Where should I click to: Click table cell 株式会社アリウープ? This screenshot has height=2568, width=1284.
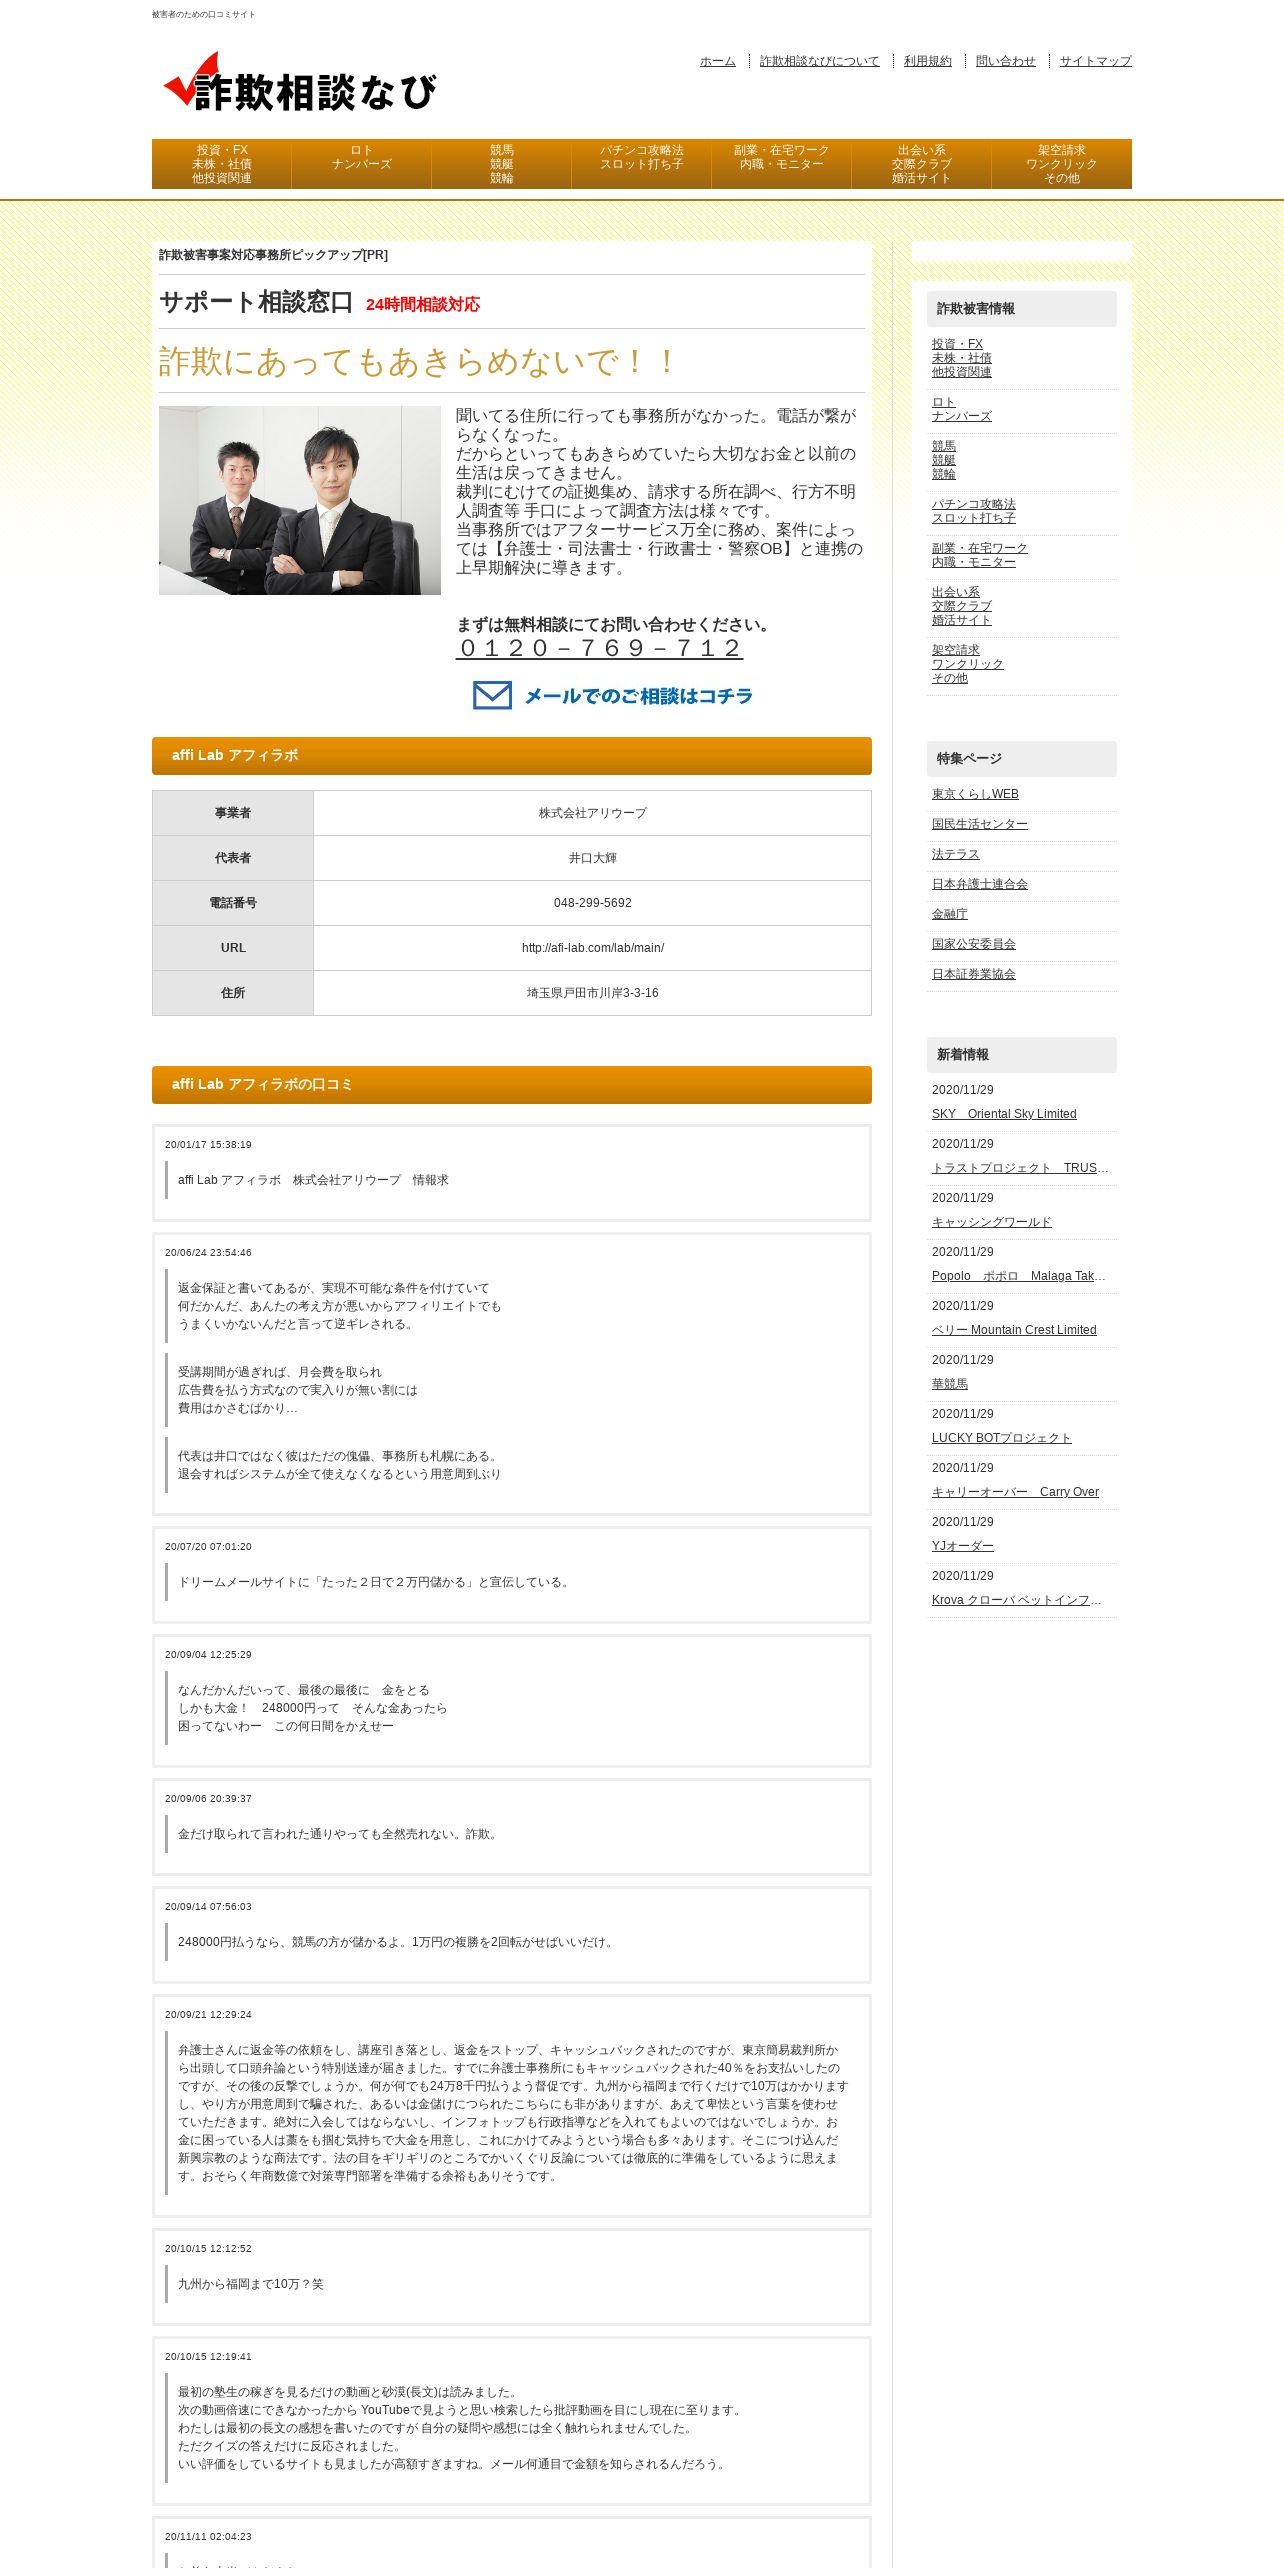click(x=592, y=813)
